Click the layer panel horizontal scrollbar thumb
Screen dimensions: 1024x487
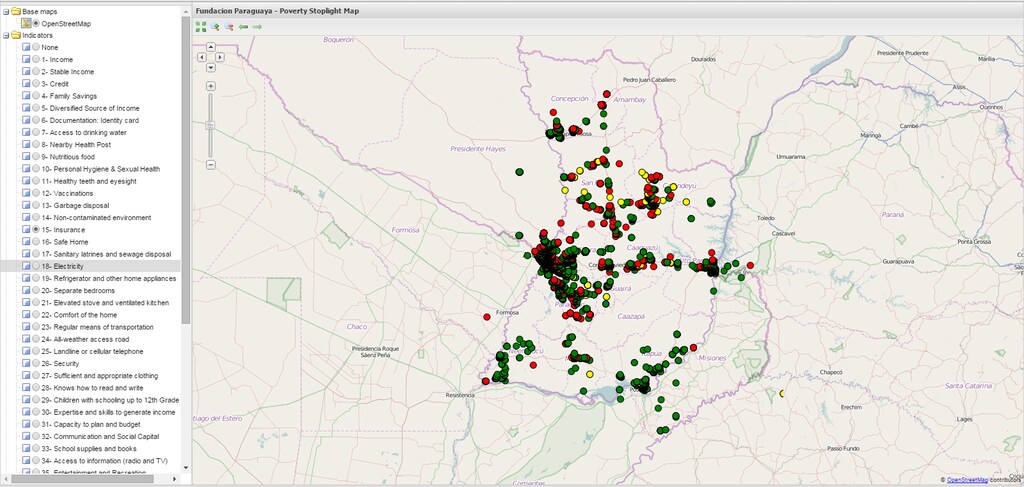[x=82, y=479]
